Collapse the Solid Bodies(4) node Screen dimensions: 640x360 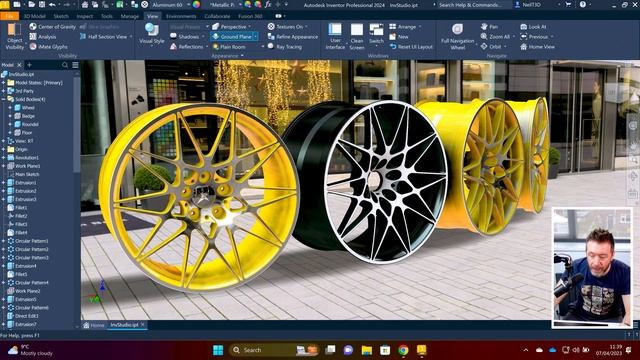click(3, 99)
